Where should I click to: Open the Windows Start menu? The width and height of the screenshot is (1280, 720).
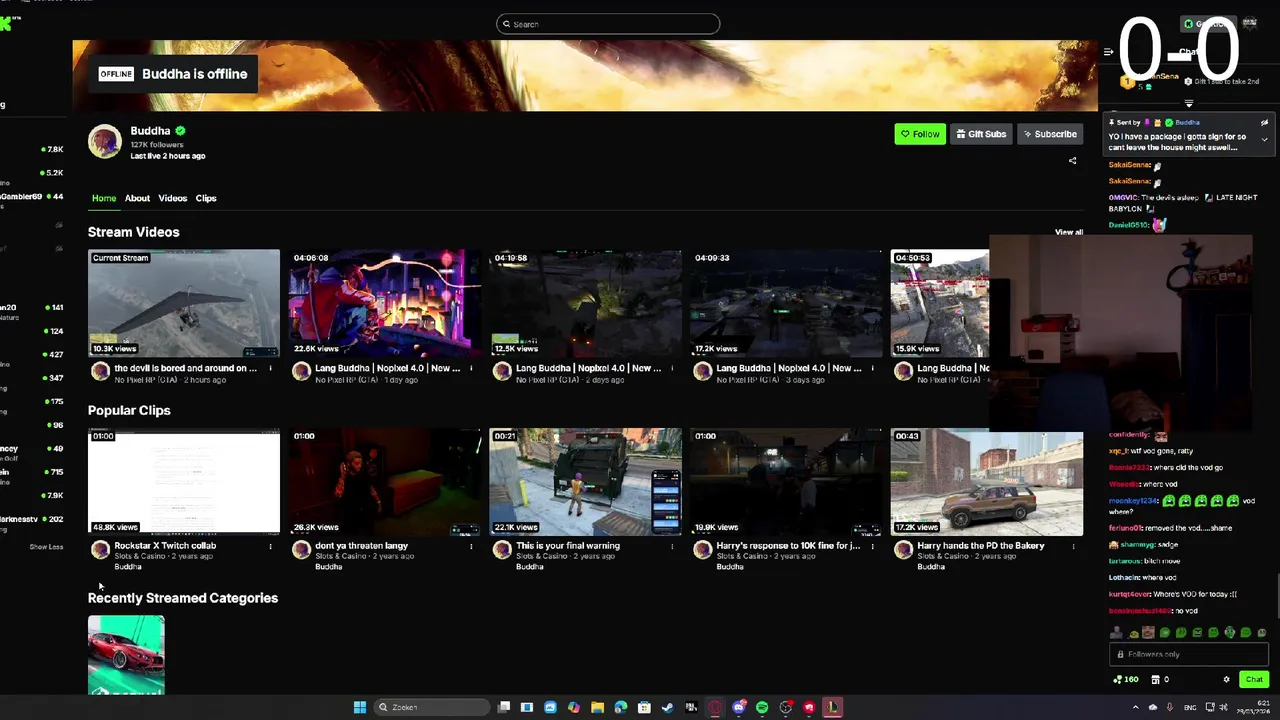[360, 707]
